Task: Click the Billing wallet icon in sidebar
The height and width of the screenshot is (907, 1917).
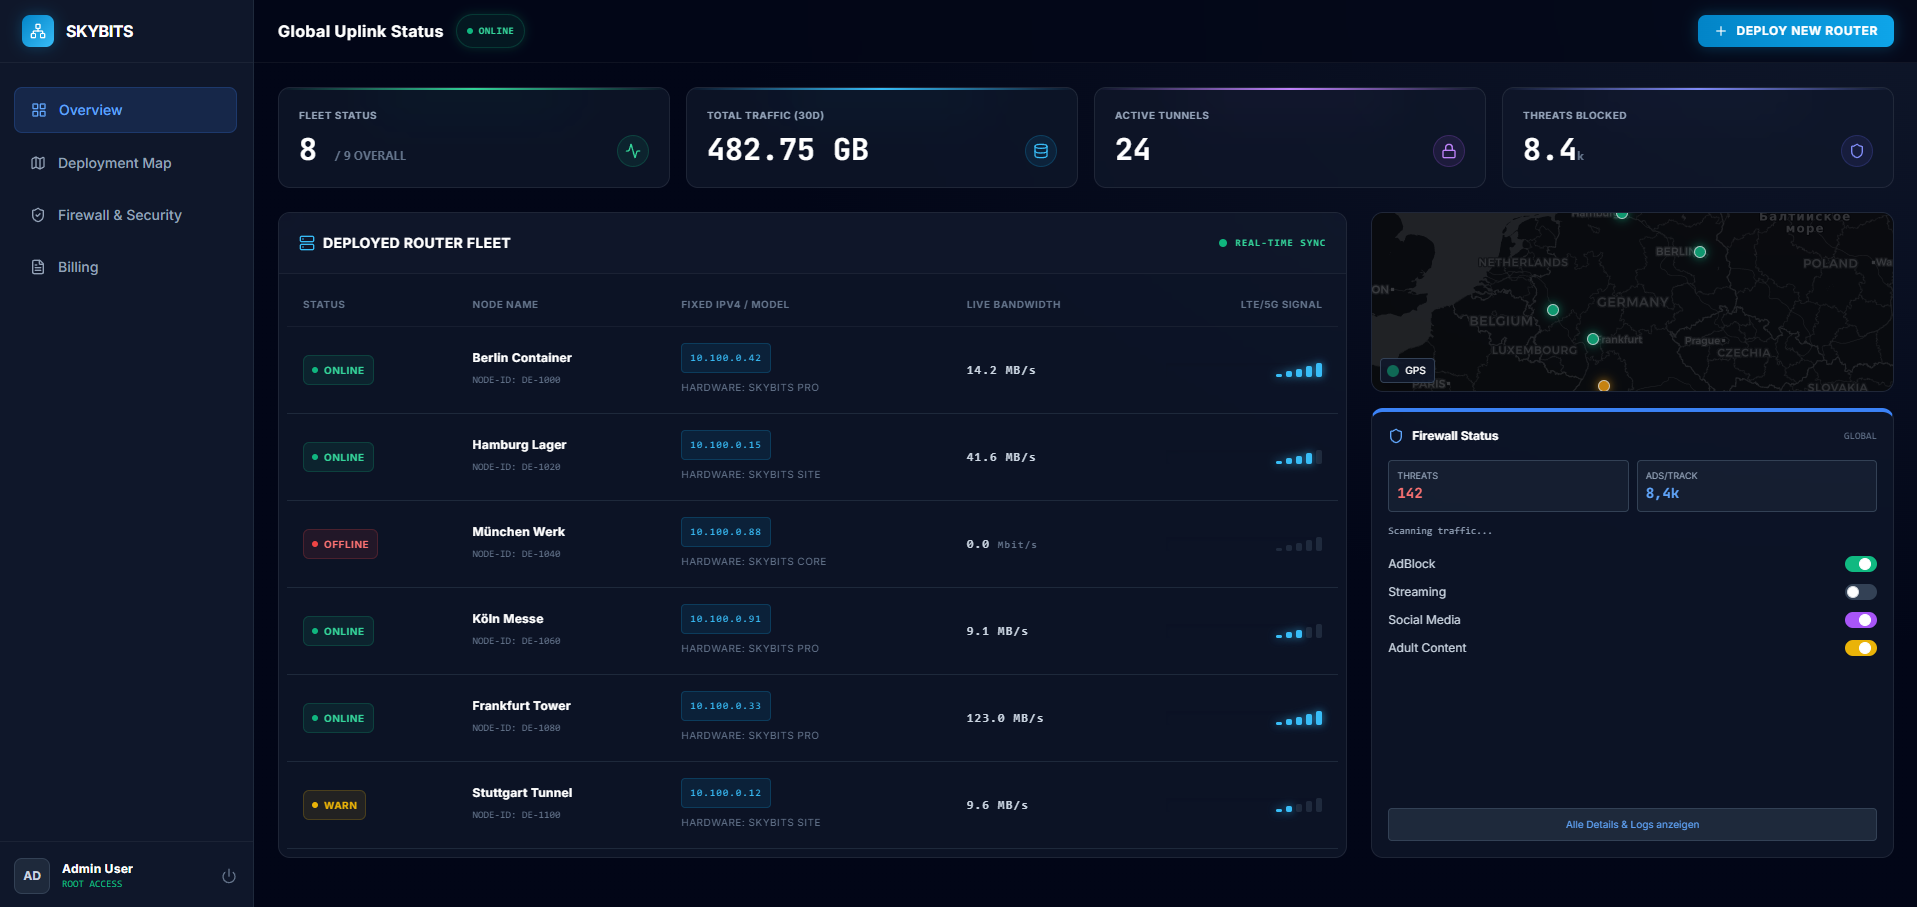Action: [x=37, y=267]
